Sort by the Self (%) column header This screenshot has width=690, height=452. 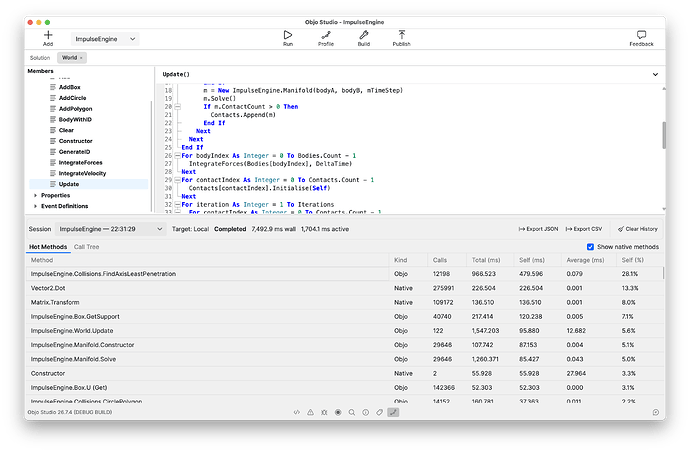coord(639,260)
